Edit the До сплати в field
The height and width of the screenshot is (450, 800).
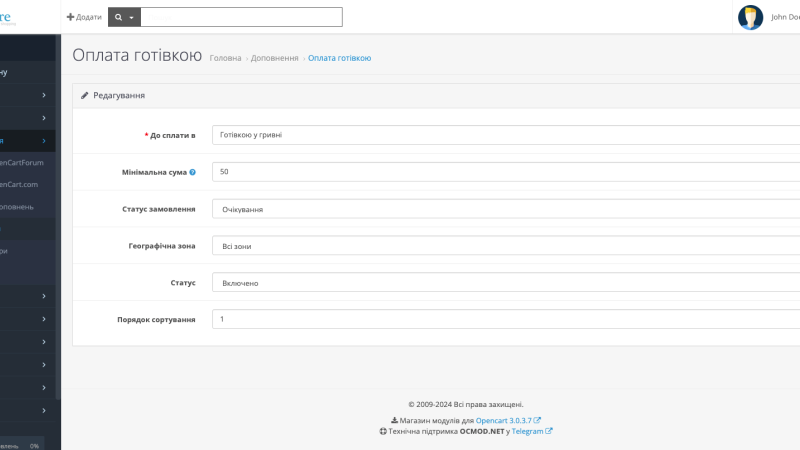pos(506,135)
